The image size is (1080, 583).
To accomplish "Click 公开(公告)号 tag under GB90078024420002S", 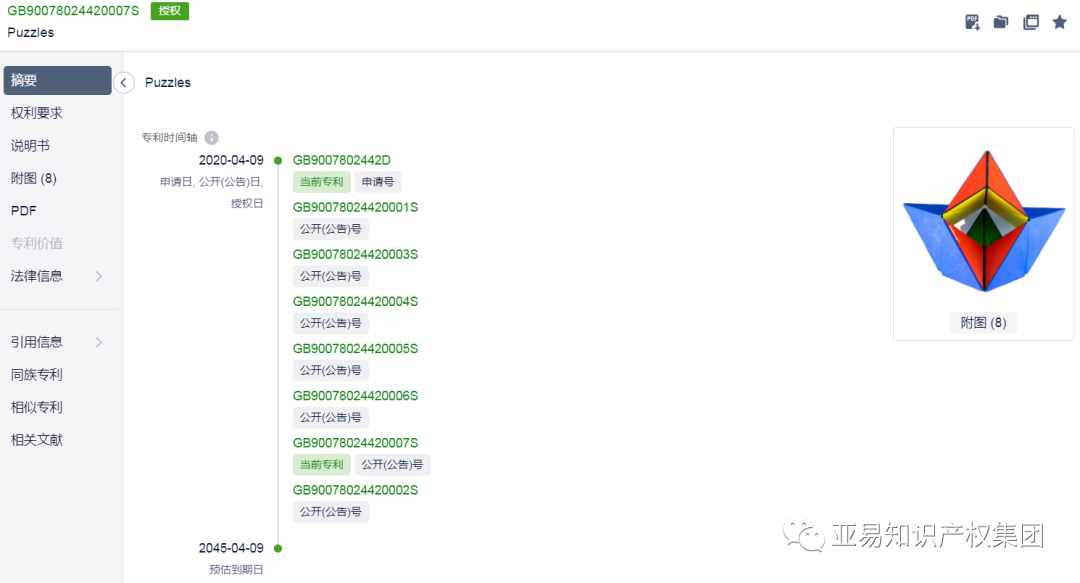I will point(331,512).
